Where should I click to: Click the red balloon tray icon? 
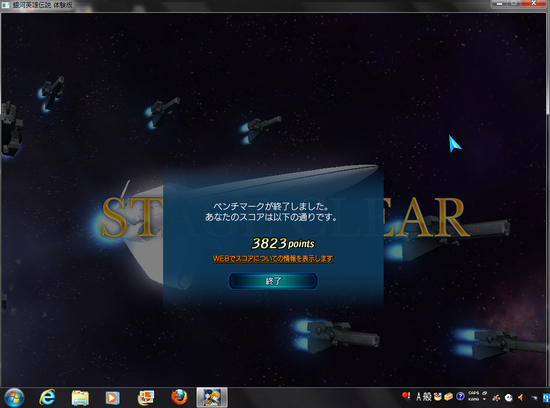pyautogui.click(x=406, y=396)
